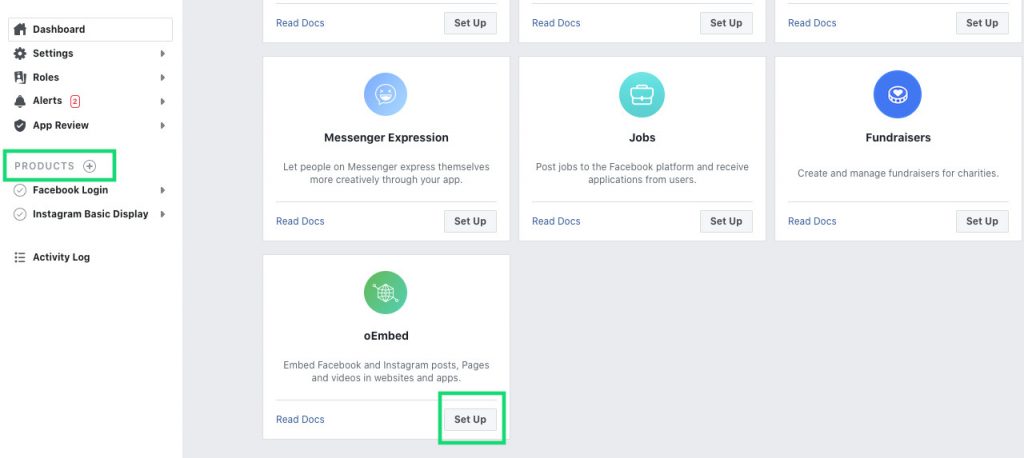Click the Fundraisers heart coin icon
This screenshot has height=458, width=1024.
(897, 95)
